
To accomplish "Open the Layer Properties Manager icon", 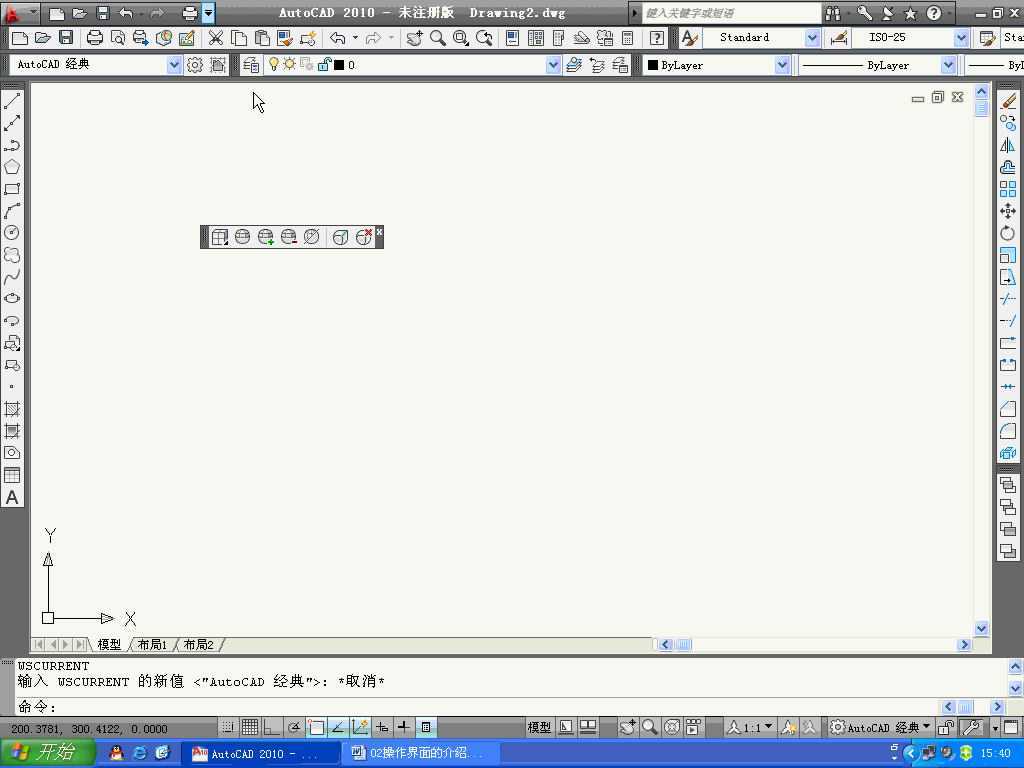I will point(251,65).
